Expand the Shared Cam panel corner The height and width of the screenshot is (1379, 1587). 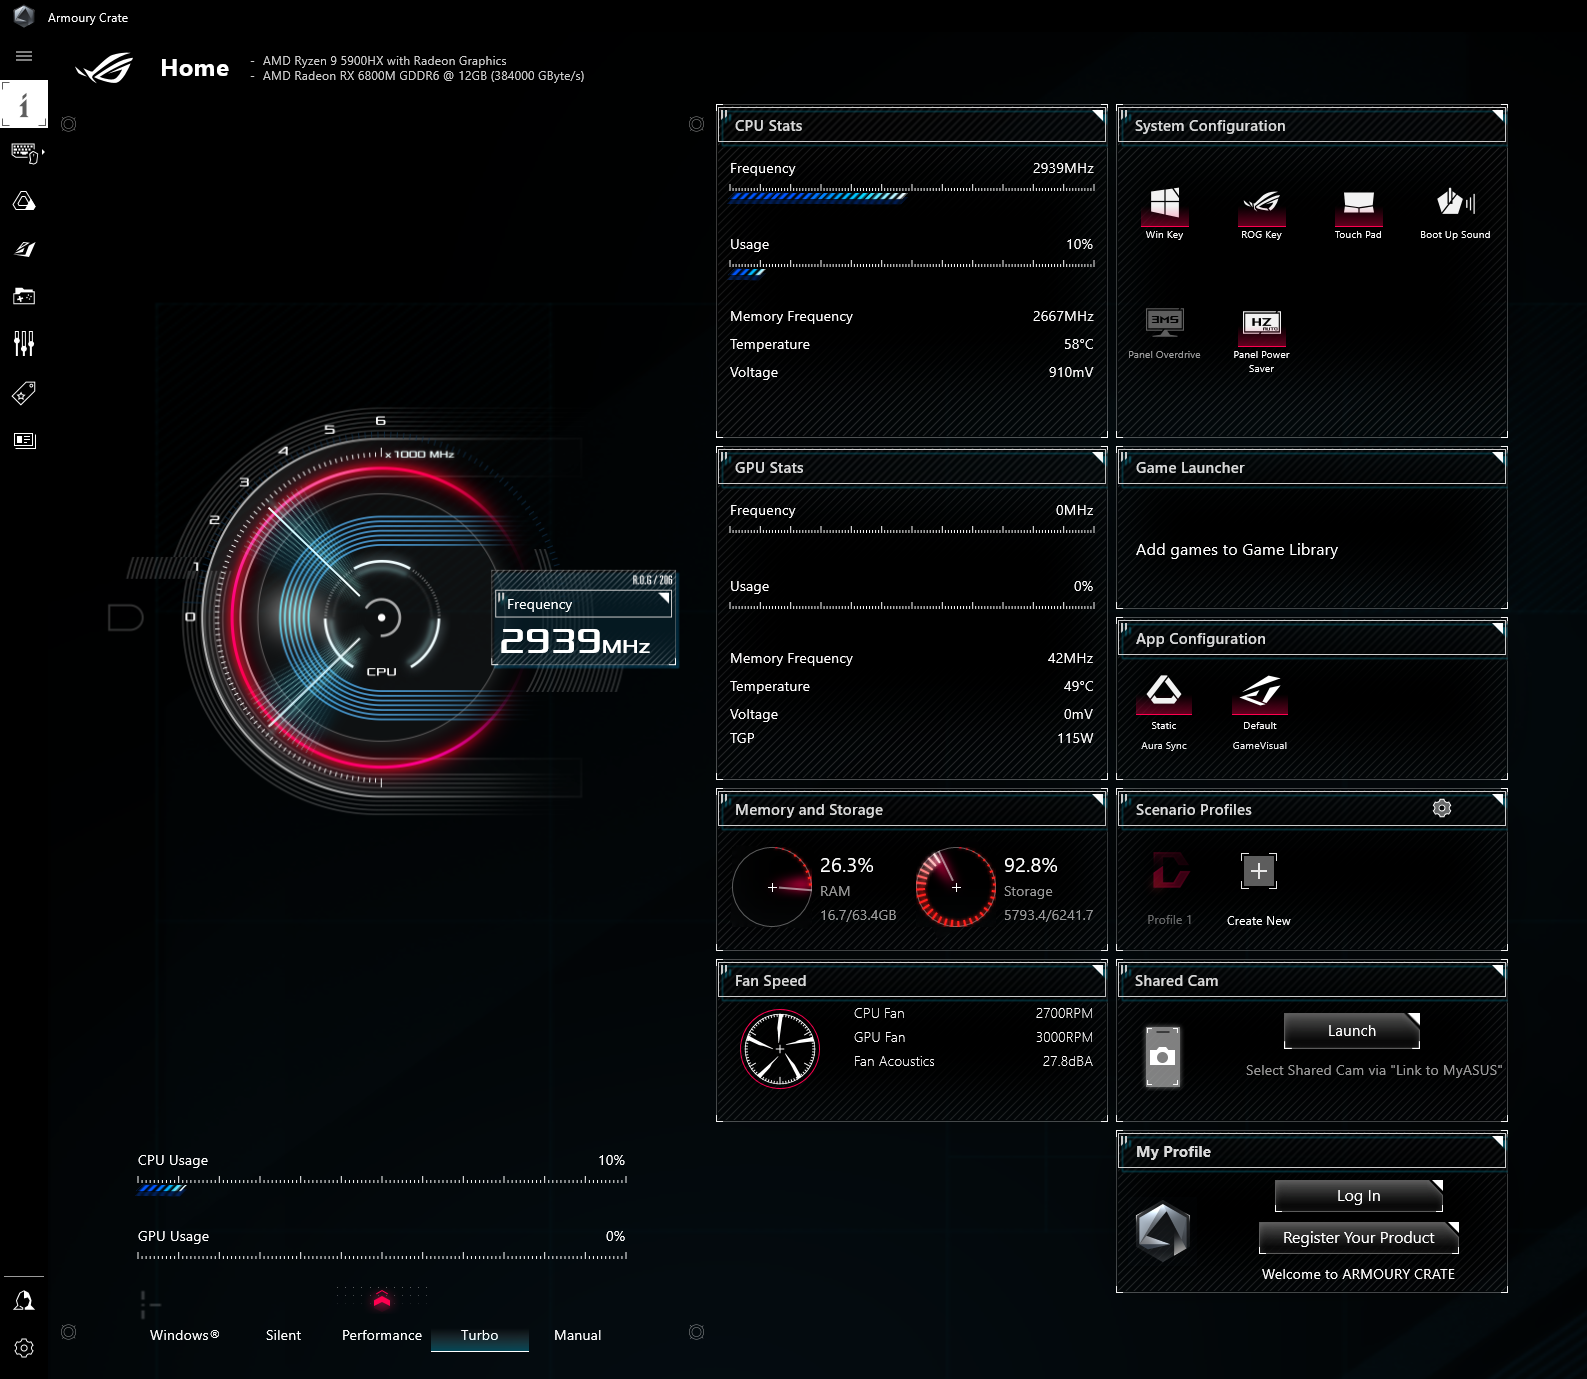pos(1497,970)
